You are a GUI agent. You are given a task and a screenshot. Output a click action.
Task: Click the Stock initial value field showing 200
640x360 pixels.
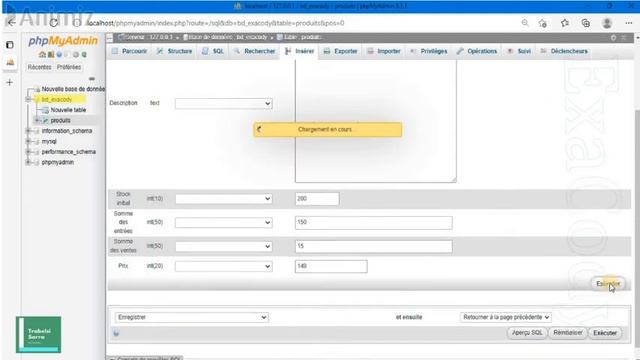317,199
